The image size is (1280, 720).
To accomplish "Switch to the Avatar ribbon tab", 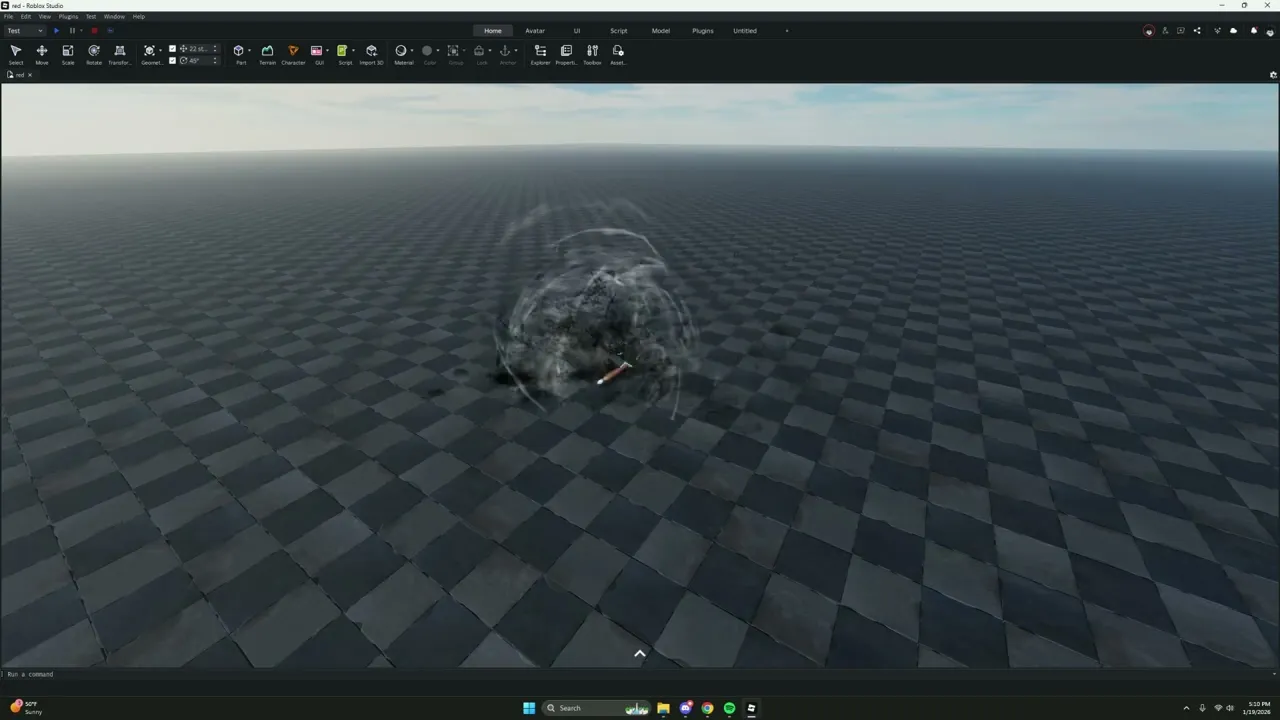I will click(535, 31).
